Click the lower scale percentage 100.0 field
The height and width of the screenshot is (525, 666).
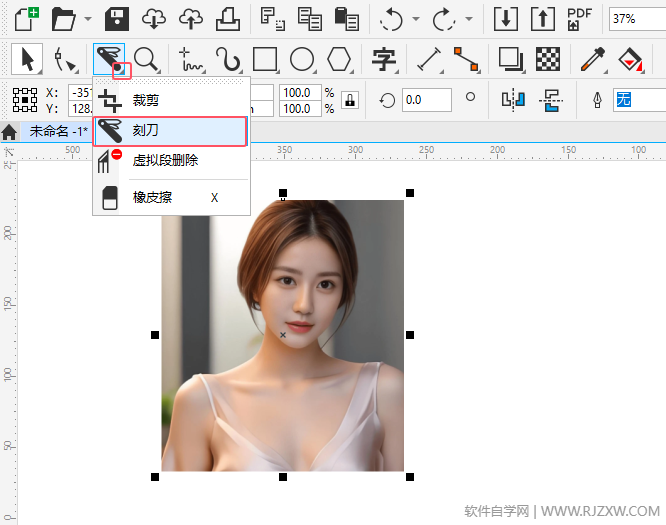click(x=299, y=109)
